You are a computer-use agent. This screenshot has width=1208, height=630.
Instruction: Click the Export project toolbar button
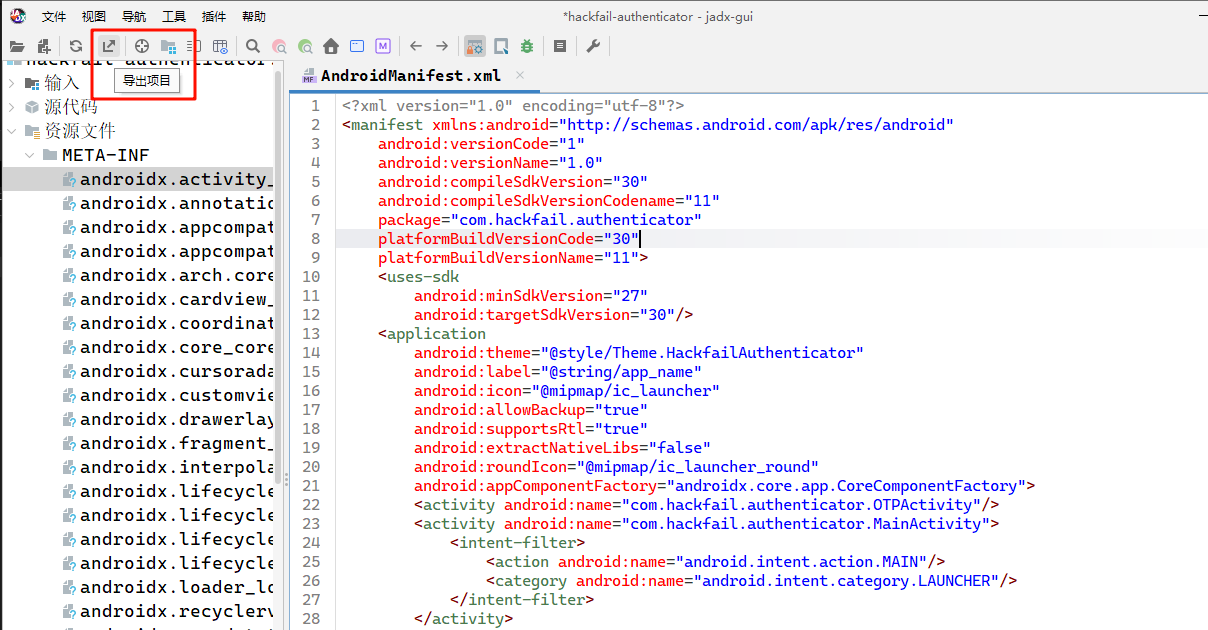pyautogui.click(x=109, y=46)
